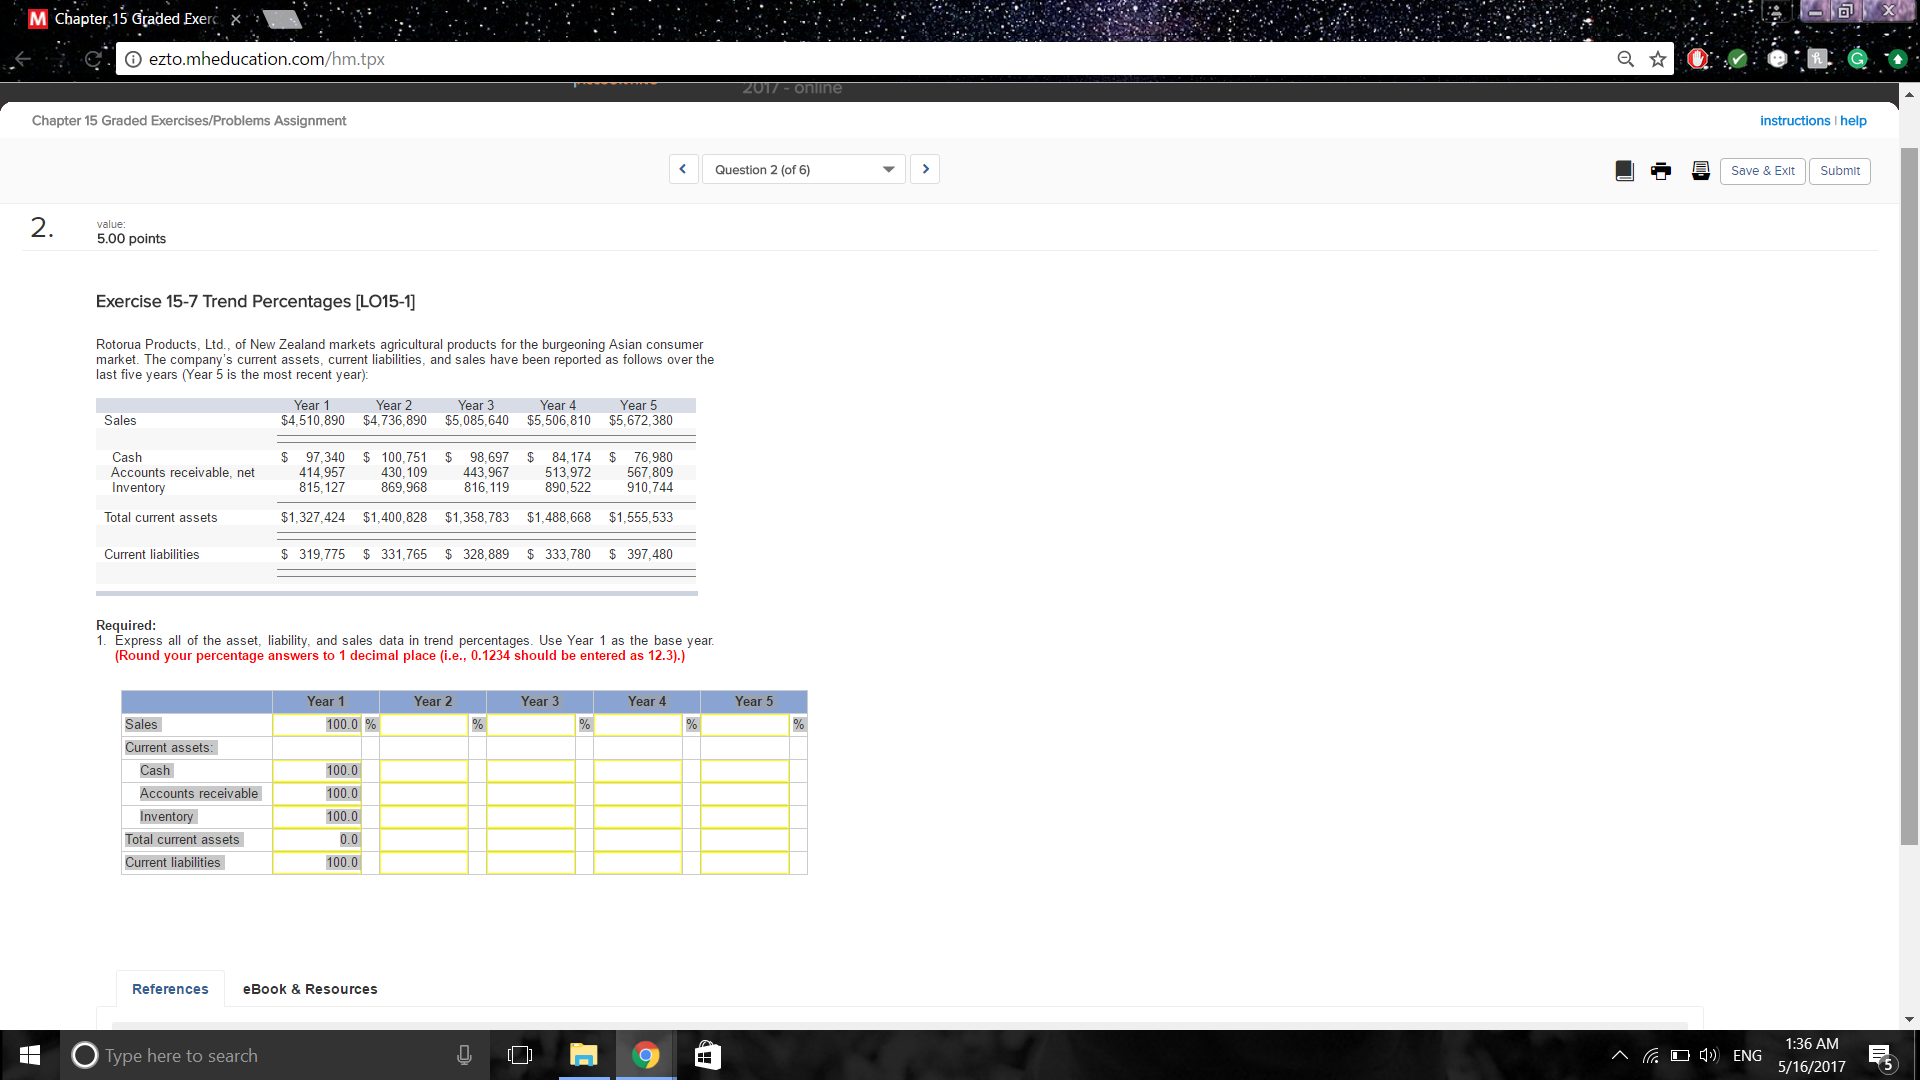Show hidden system tray icons chevron
The height and width of the screenshot is (1080, 1920).
[1619, 1056]
